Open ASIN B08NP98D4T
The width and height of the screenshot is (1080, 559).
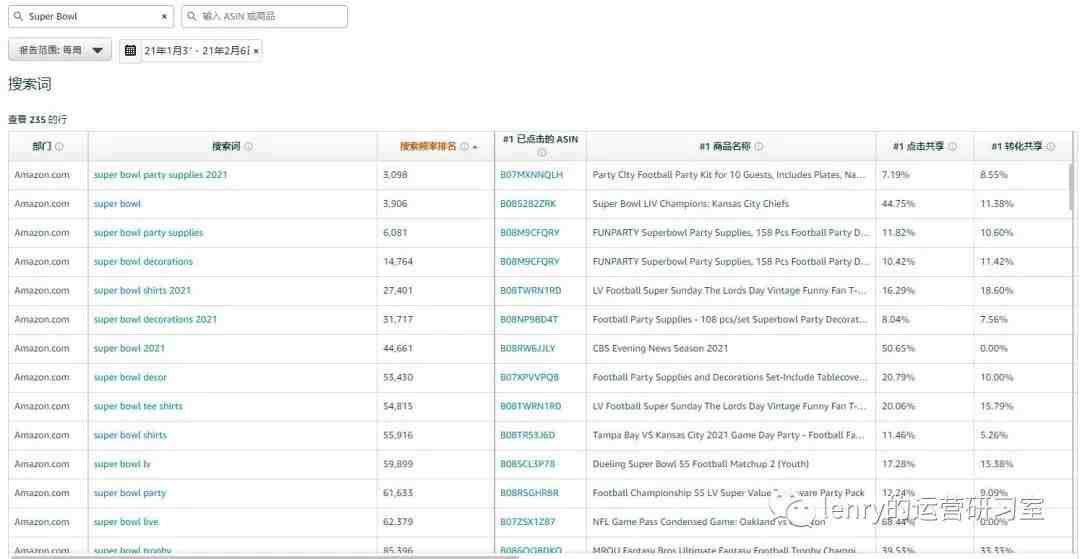point(529,319)
